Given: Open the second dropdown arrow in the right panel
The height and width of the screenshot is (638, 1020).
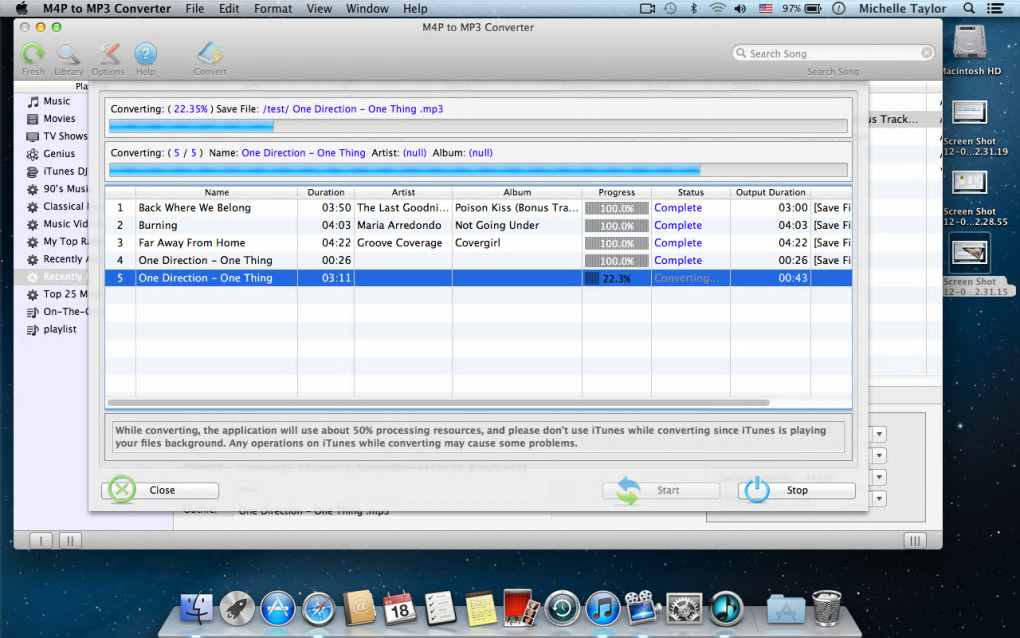Looking at the screenshot, I should pyautogui.click(x=879, y=455).
